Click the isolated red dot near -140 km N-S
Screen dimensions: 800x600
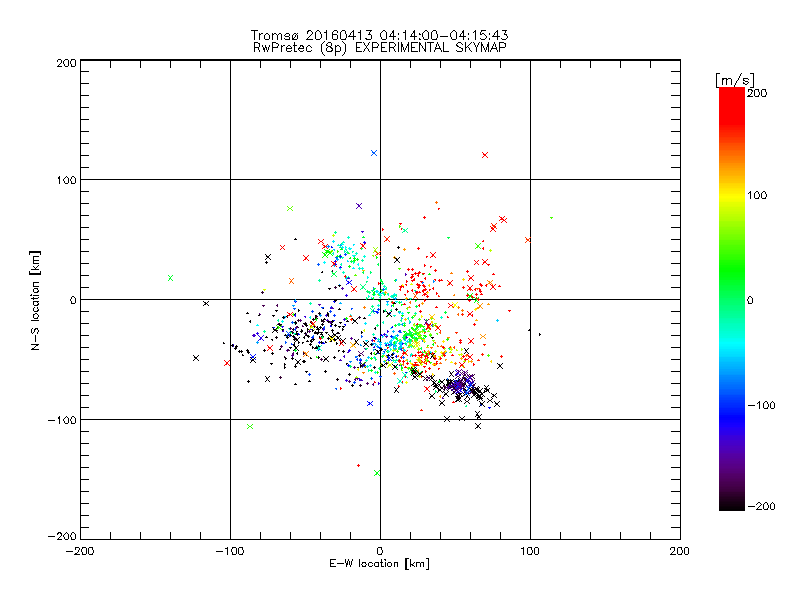[x=358, y=465]
